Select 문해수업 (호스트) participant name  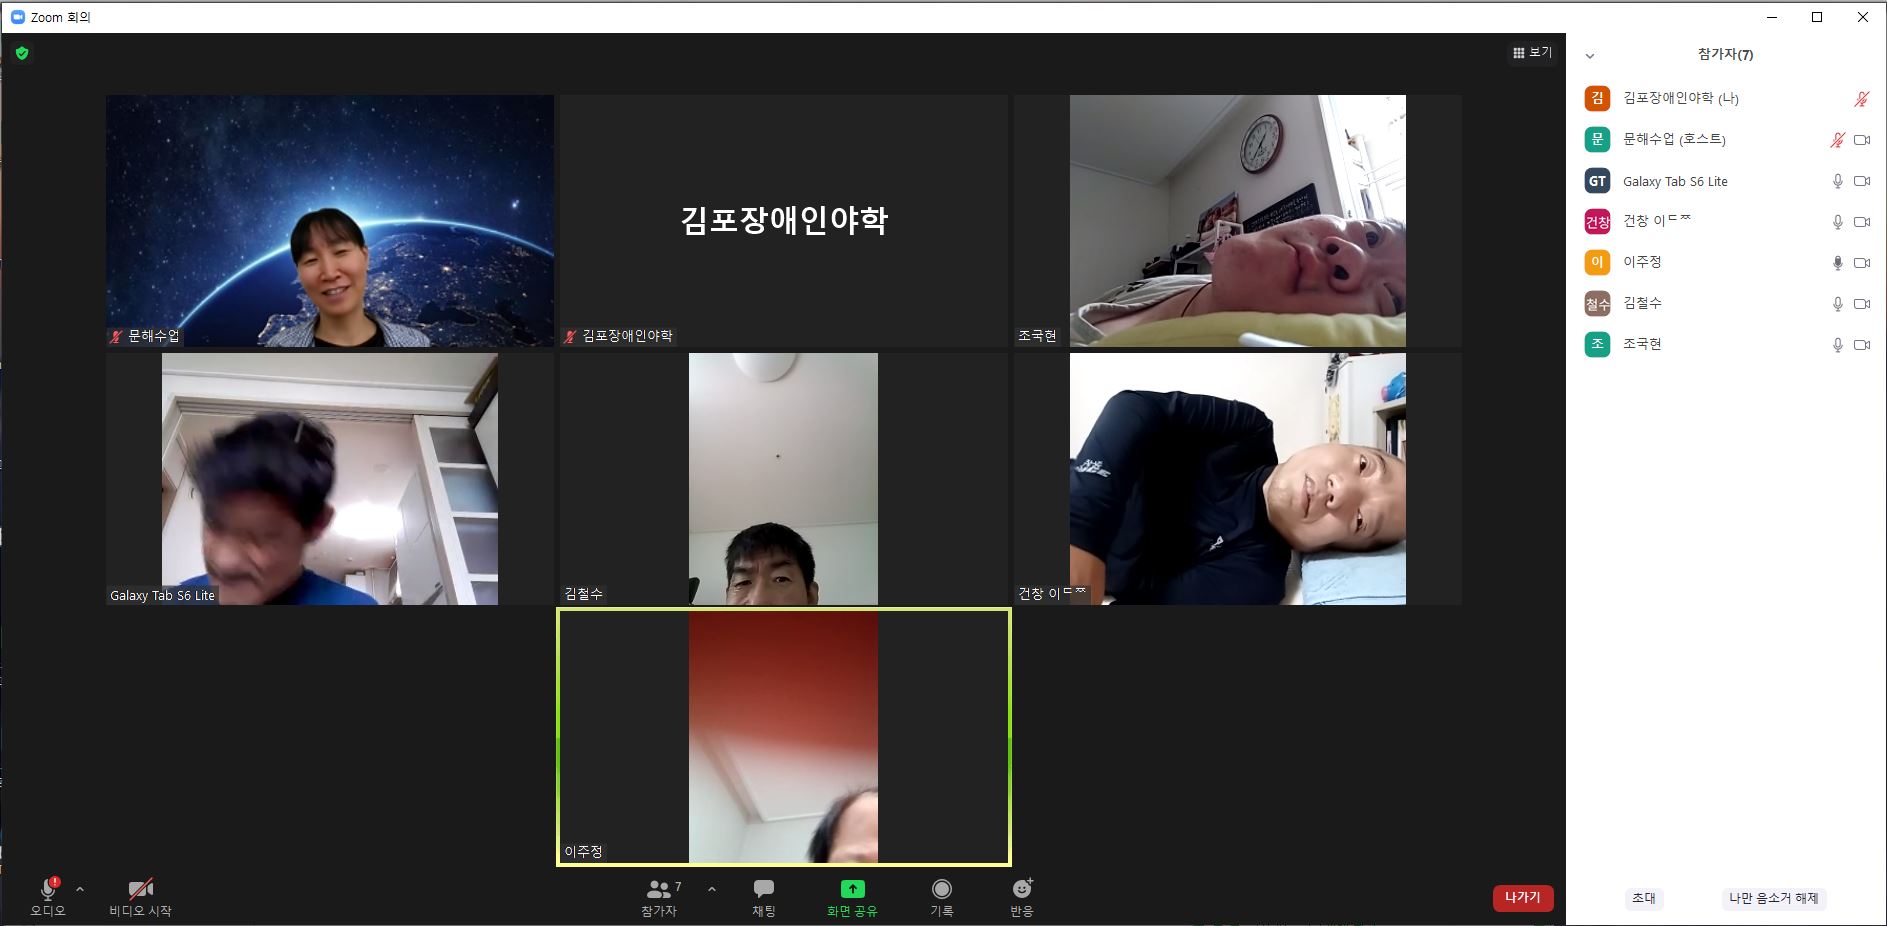(1674, 139)
